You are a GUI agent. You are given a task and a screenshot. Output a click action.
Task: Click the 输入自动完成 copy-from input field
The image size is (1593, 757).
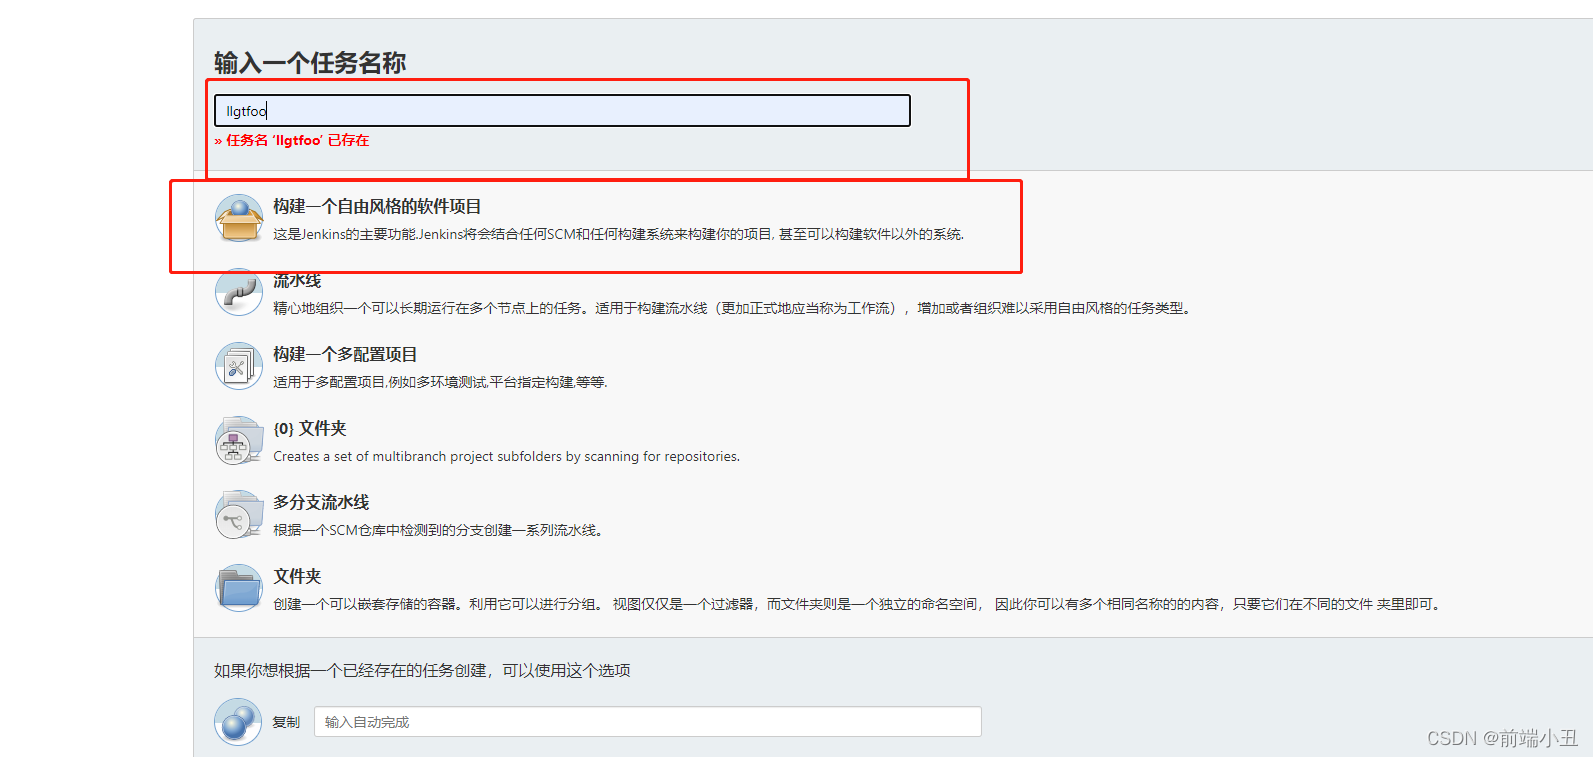tap(648, 722)
